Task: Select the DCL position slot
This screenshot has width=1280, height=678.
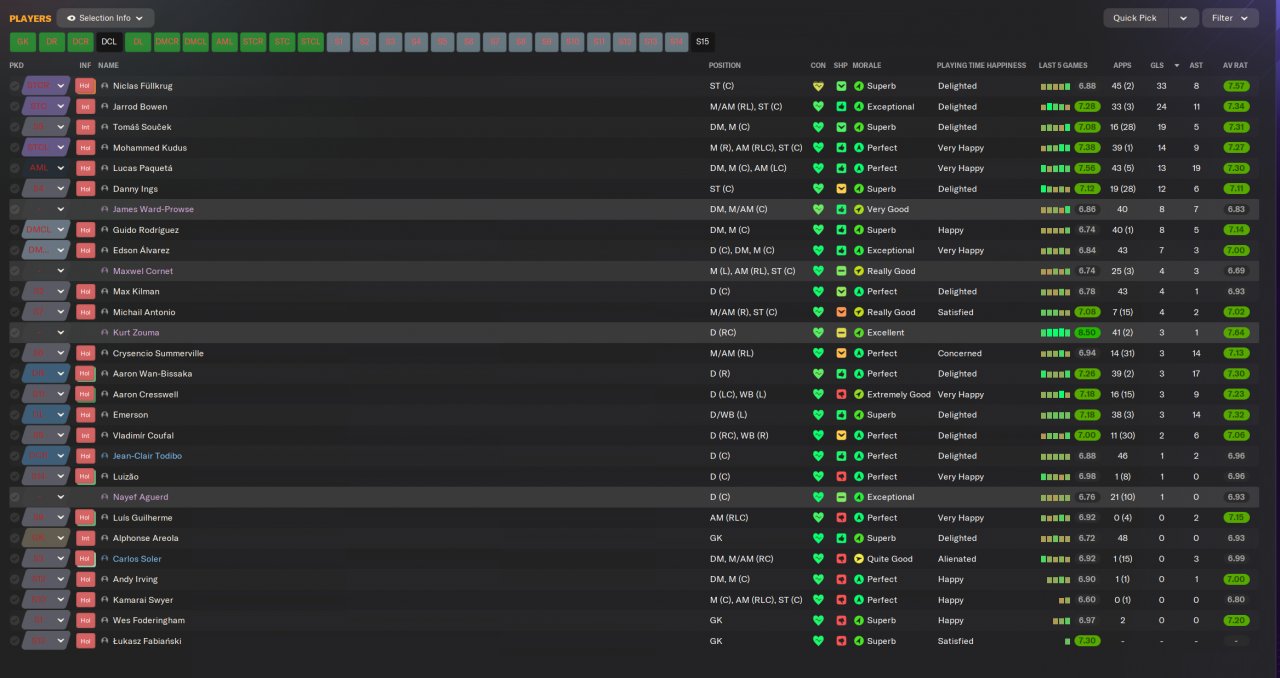Action: click(109, 42)
